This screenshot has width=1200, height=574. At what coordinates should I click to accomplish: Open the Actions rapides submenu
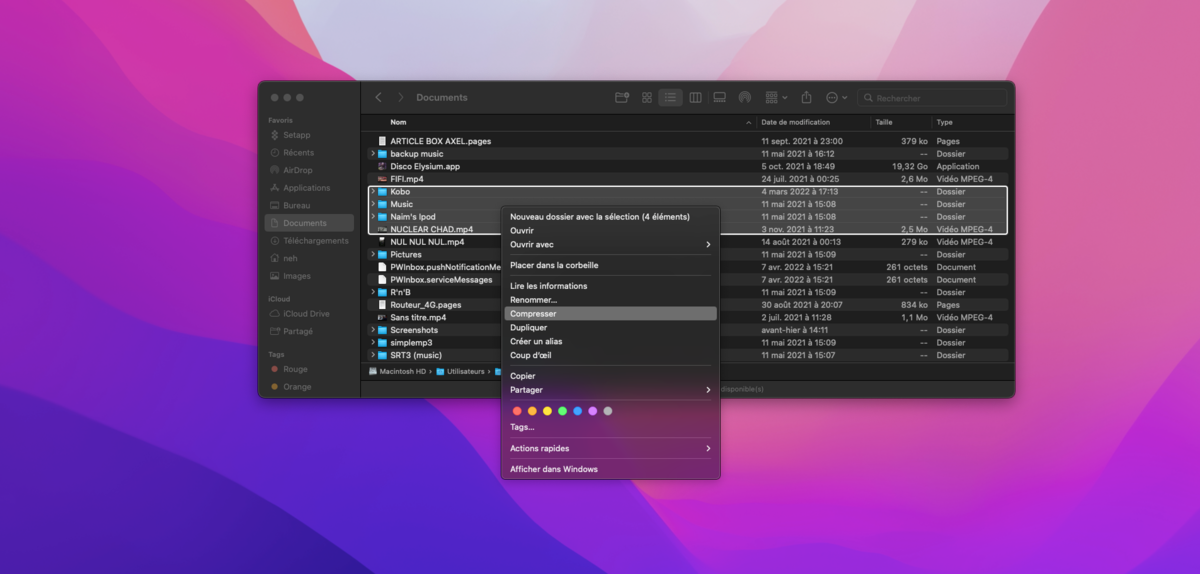[x=610, y=448]
